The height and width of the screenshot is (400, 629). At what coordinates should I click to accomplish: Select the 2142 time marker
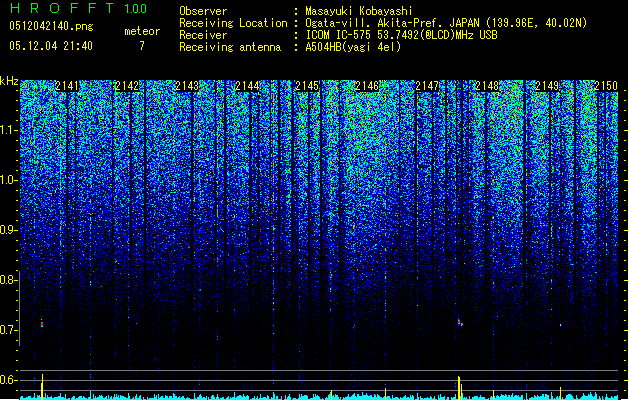127,86
